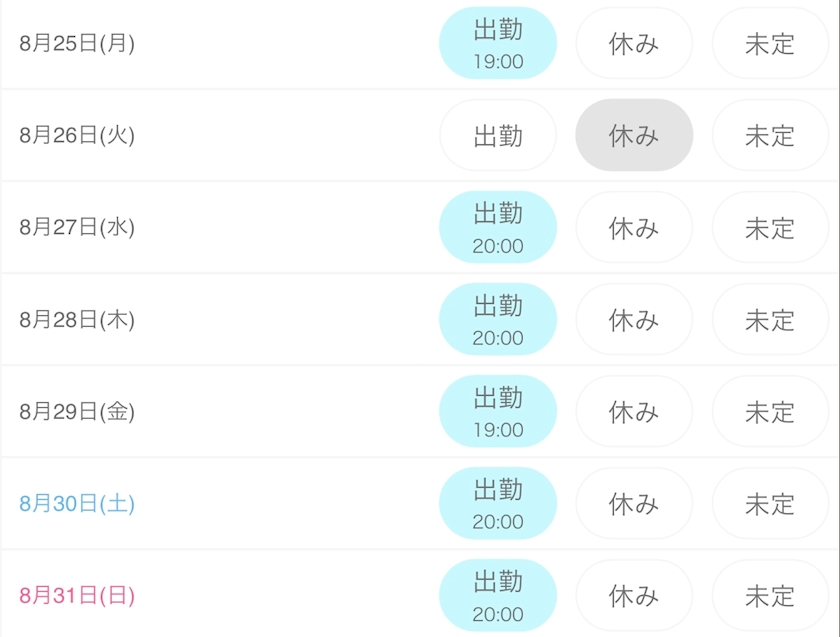Mark 8月30日(土) as 休み
This screenshot has height=637, width=840.
(634, 504)
